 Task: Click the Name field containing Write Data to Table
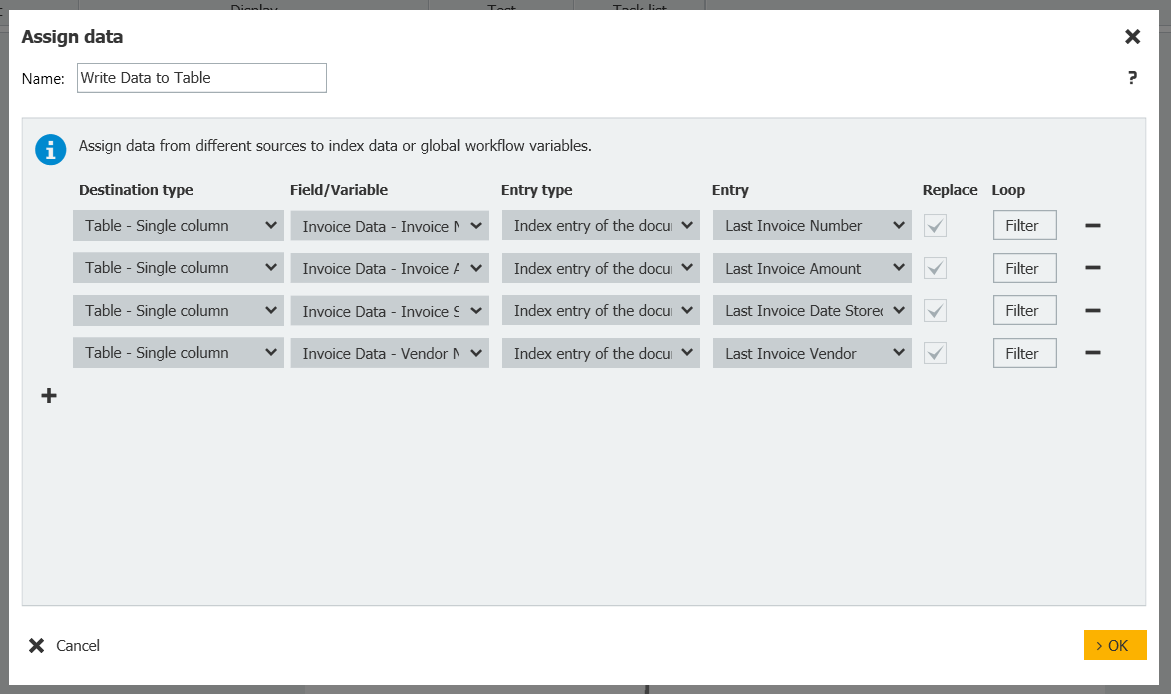click(x=201, y=78)
